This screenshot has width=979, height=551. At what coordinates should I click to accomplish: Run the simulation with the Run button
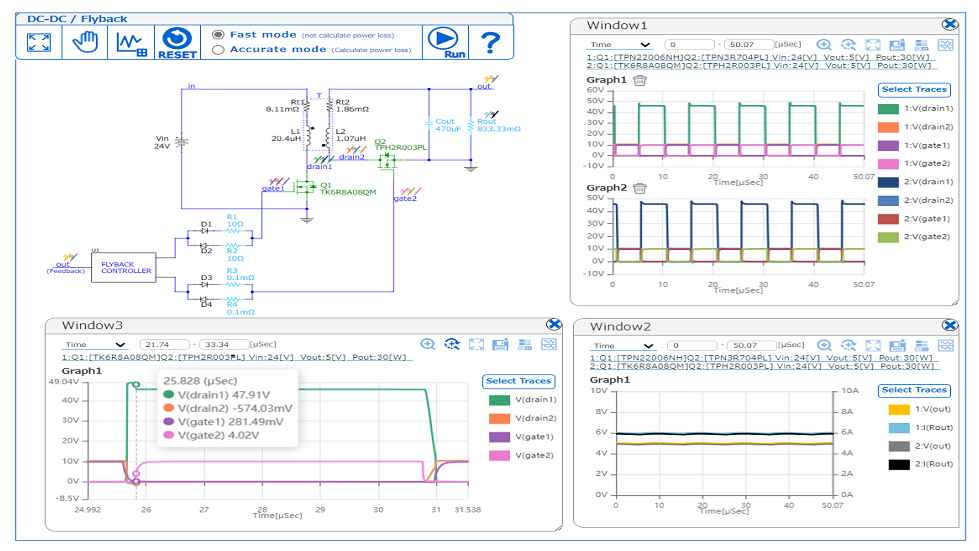click(x=444, y=43)
